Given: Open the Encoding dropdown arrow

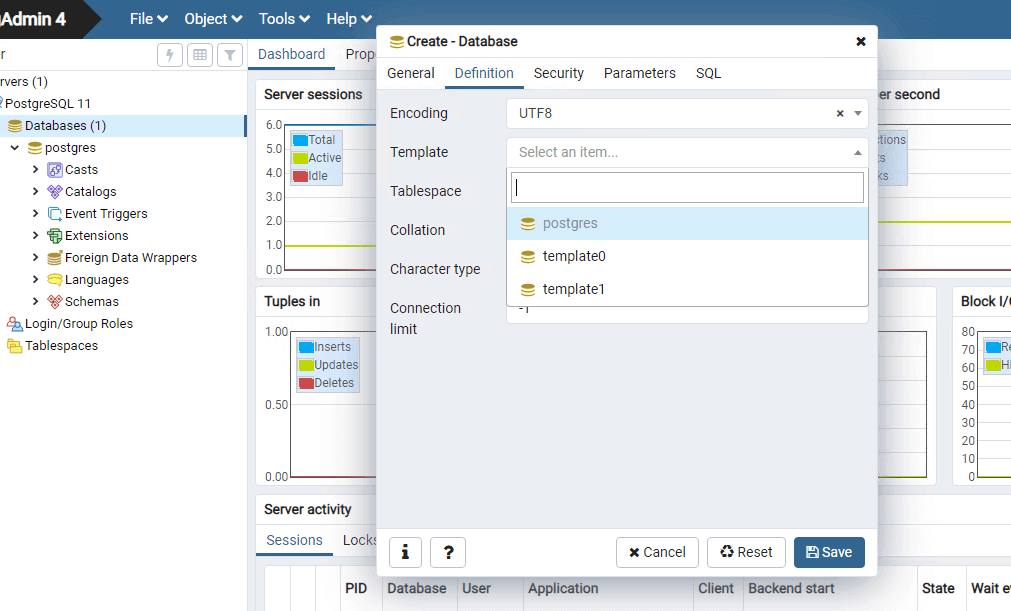Looking at the screenshot, I should 858,114.
